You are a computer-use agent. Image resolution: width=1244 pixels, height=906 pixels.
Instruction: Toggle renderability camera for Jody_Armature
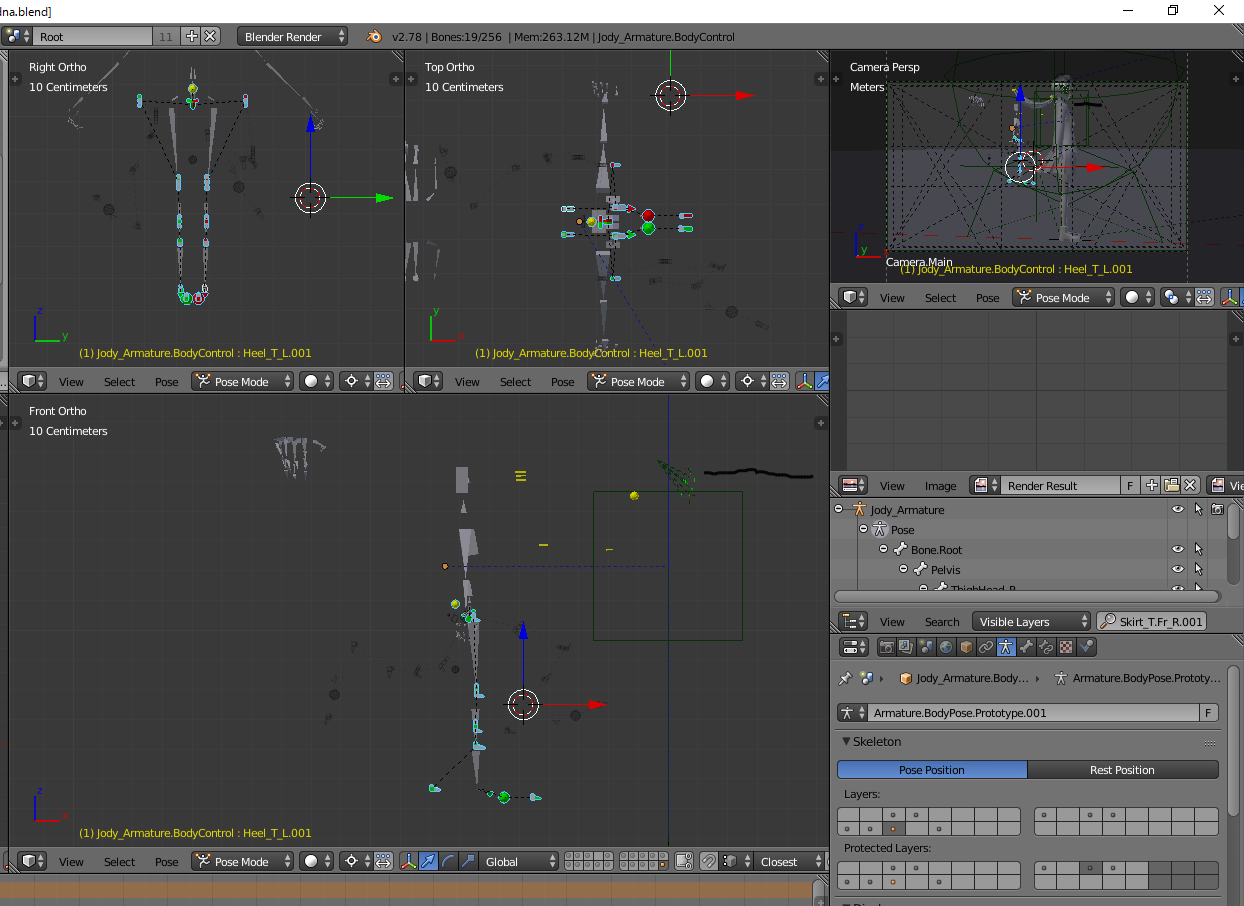(1217, 510)
